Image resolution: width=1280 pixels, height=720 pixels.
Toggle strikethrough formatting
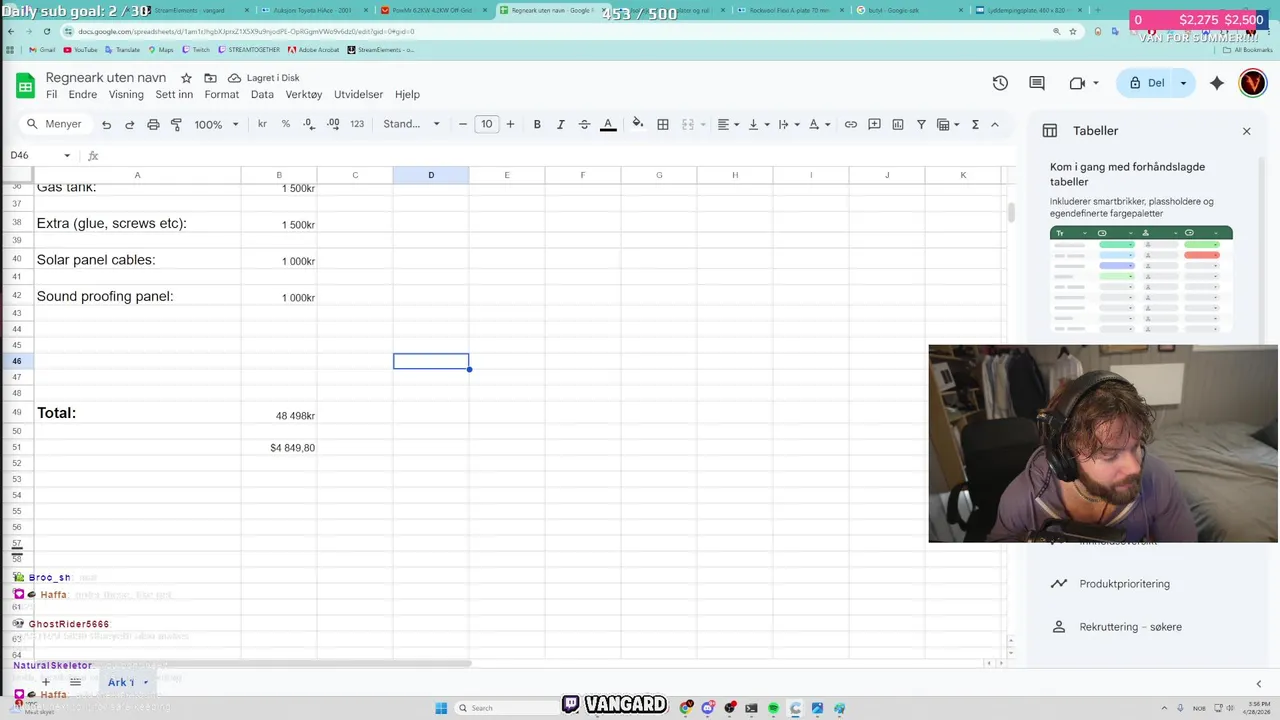(x=584, y=124)
